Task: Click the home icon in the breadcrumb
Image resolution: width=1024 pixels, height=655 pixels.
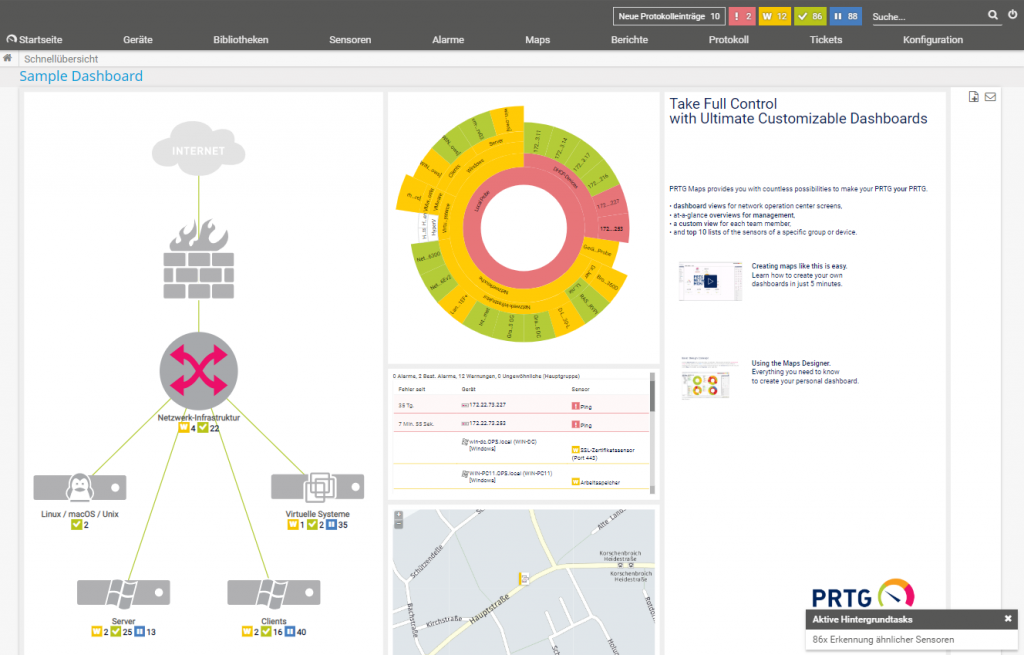Action: coord(8,59)
